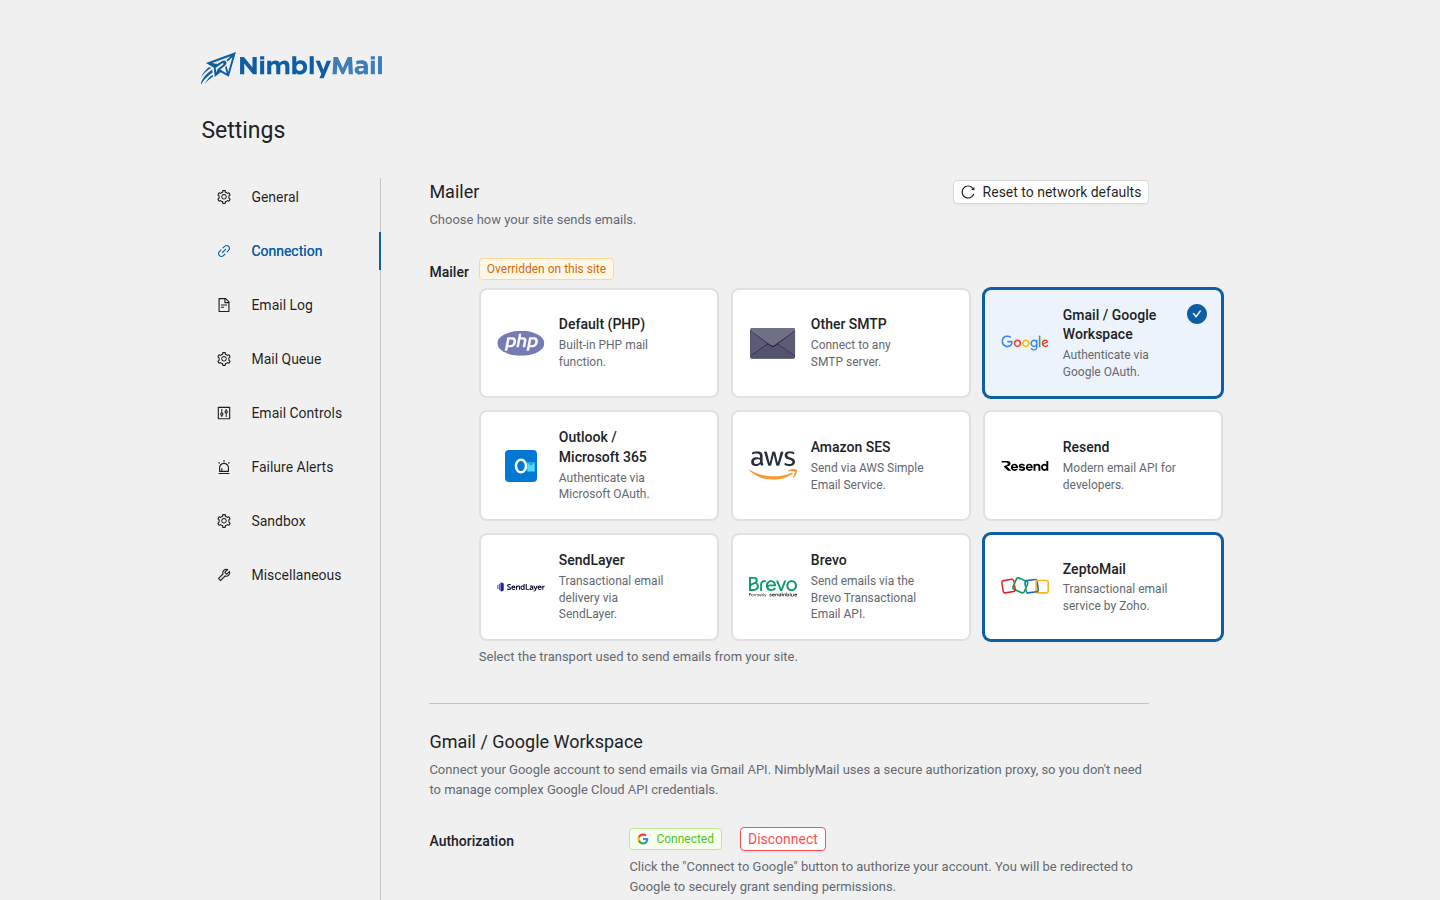The image size is (1440, 900).
Task: Disconnect the Google account
Action: click(x=783, y=839)
